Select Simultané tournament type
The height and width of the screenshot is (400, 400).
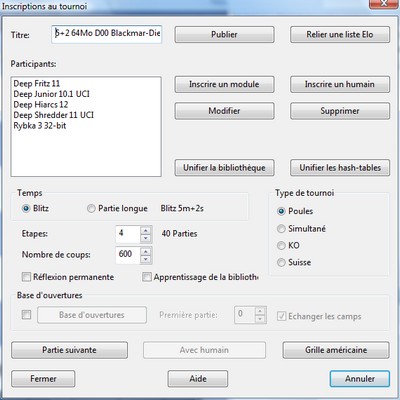point(281,229)
